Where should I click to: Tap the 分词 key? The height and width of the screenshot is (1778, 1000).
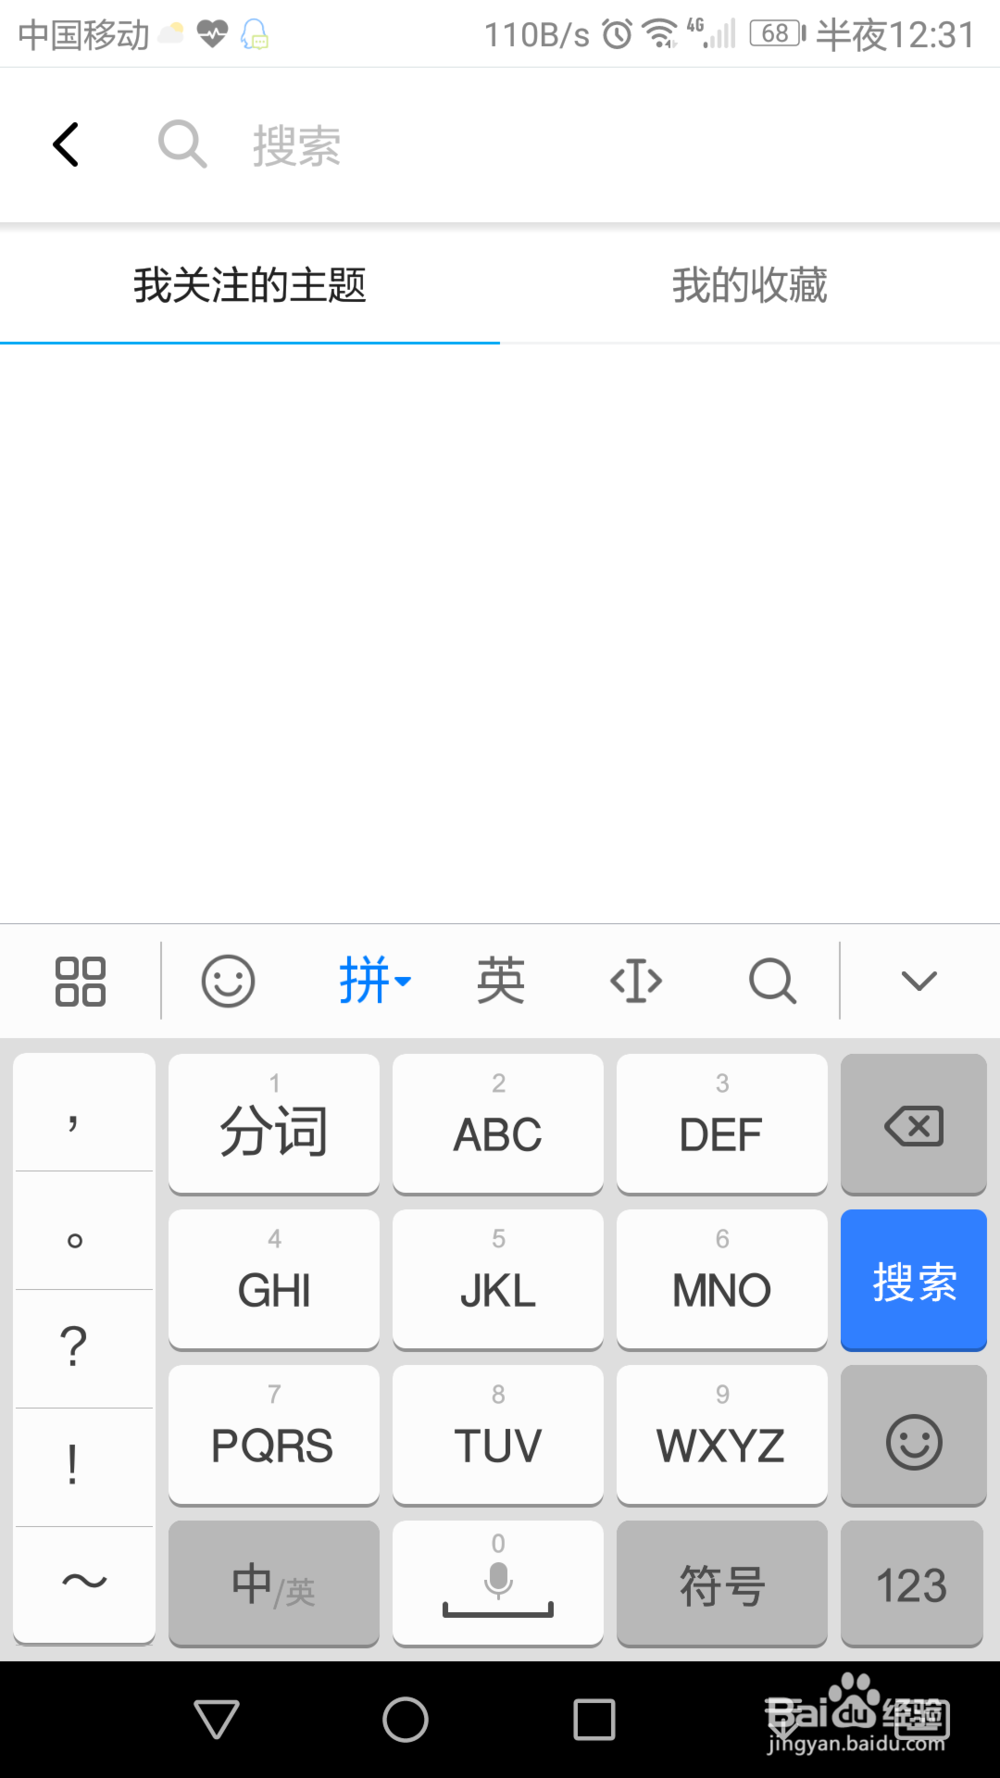274,1124
